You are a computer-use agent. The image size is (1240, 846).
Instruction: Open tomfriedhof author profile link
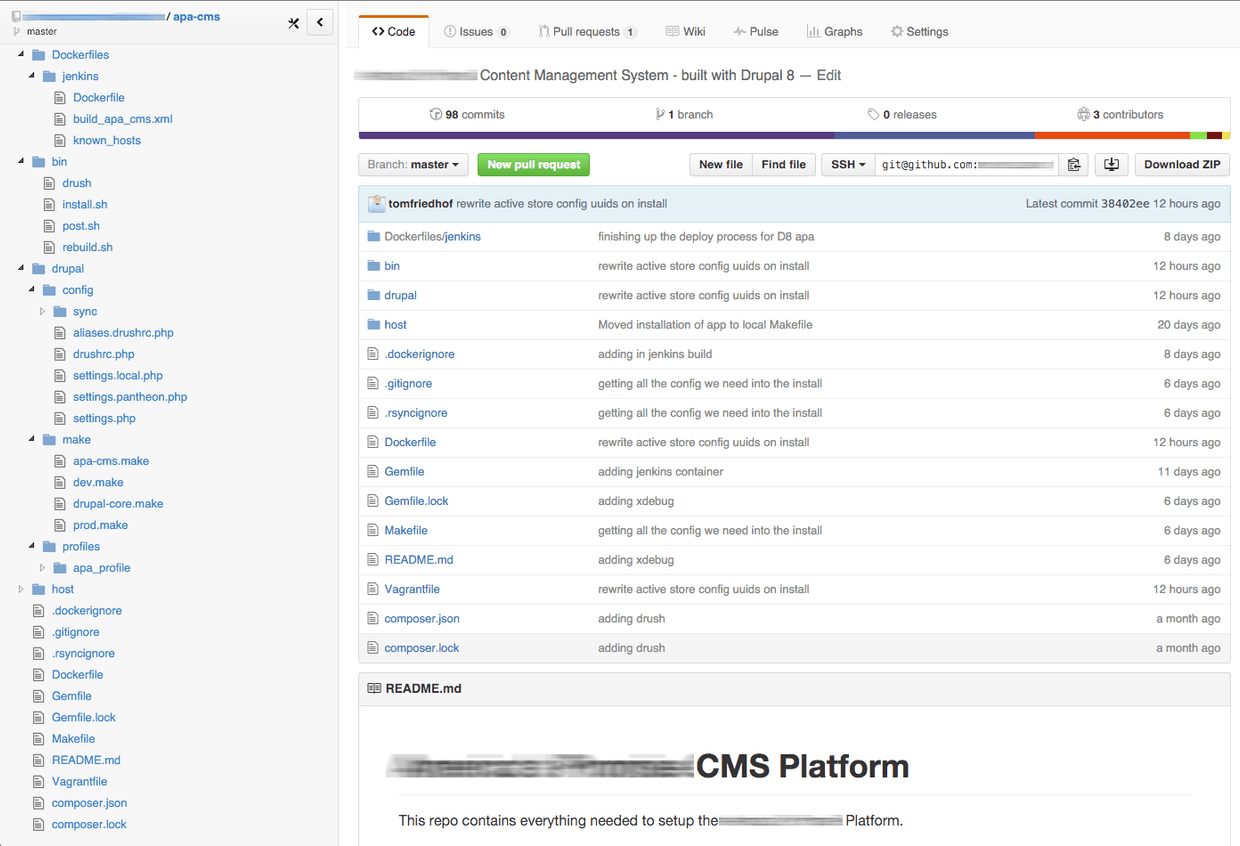[x=421, y=204]
